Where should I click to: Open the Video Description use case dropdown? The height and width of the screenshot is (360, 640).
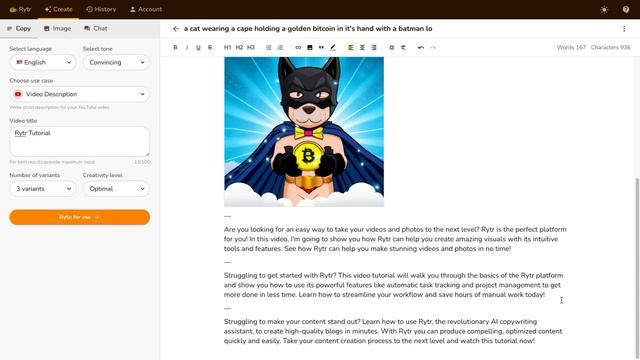click(x=80, y=94)
